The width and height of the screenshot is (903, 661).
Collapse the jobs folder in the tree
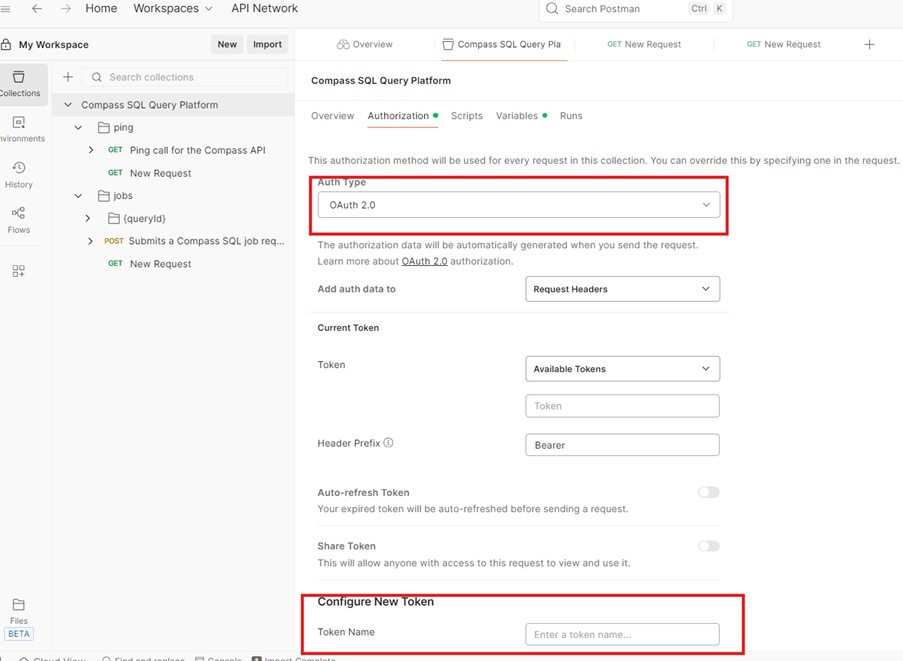click(x=79, y=196)
